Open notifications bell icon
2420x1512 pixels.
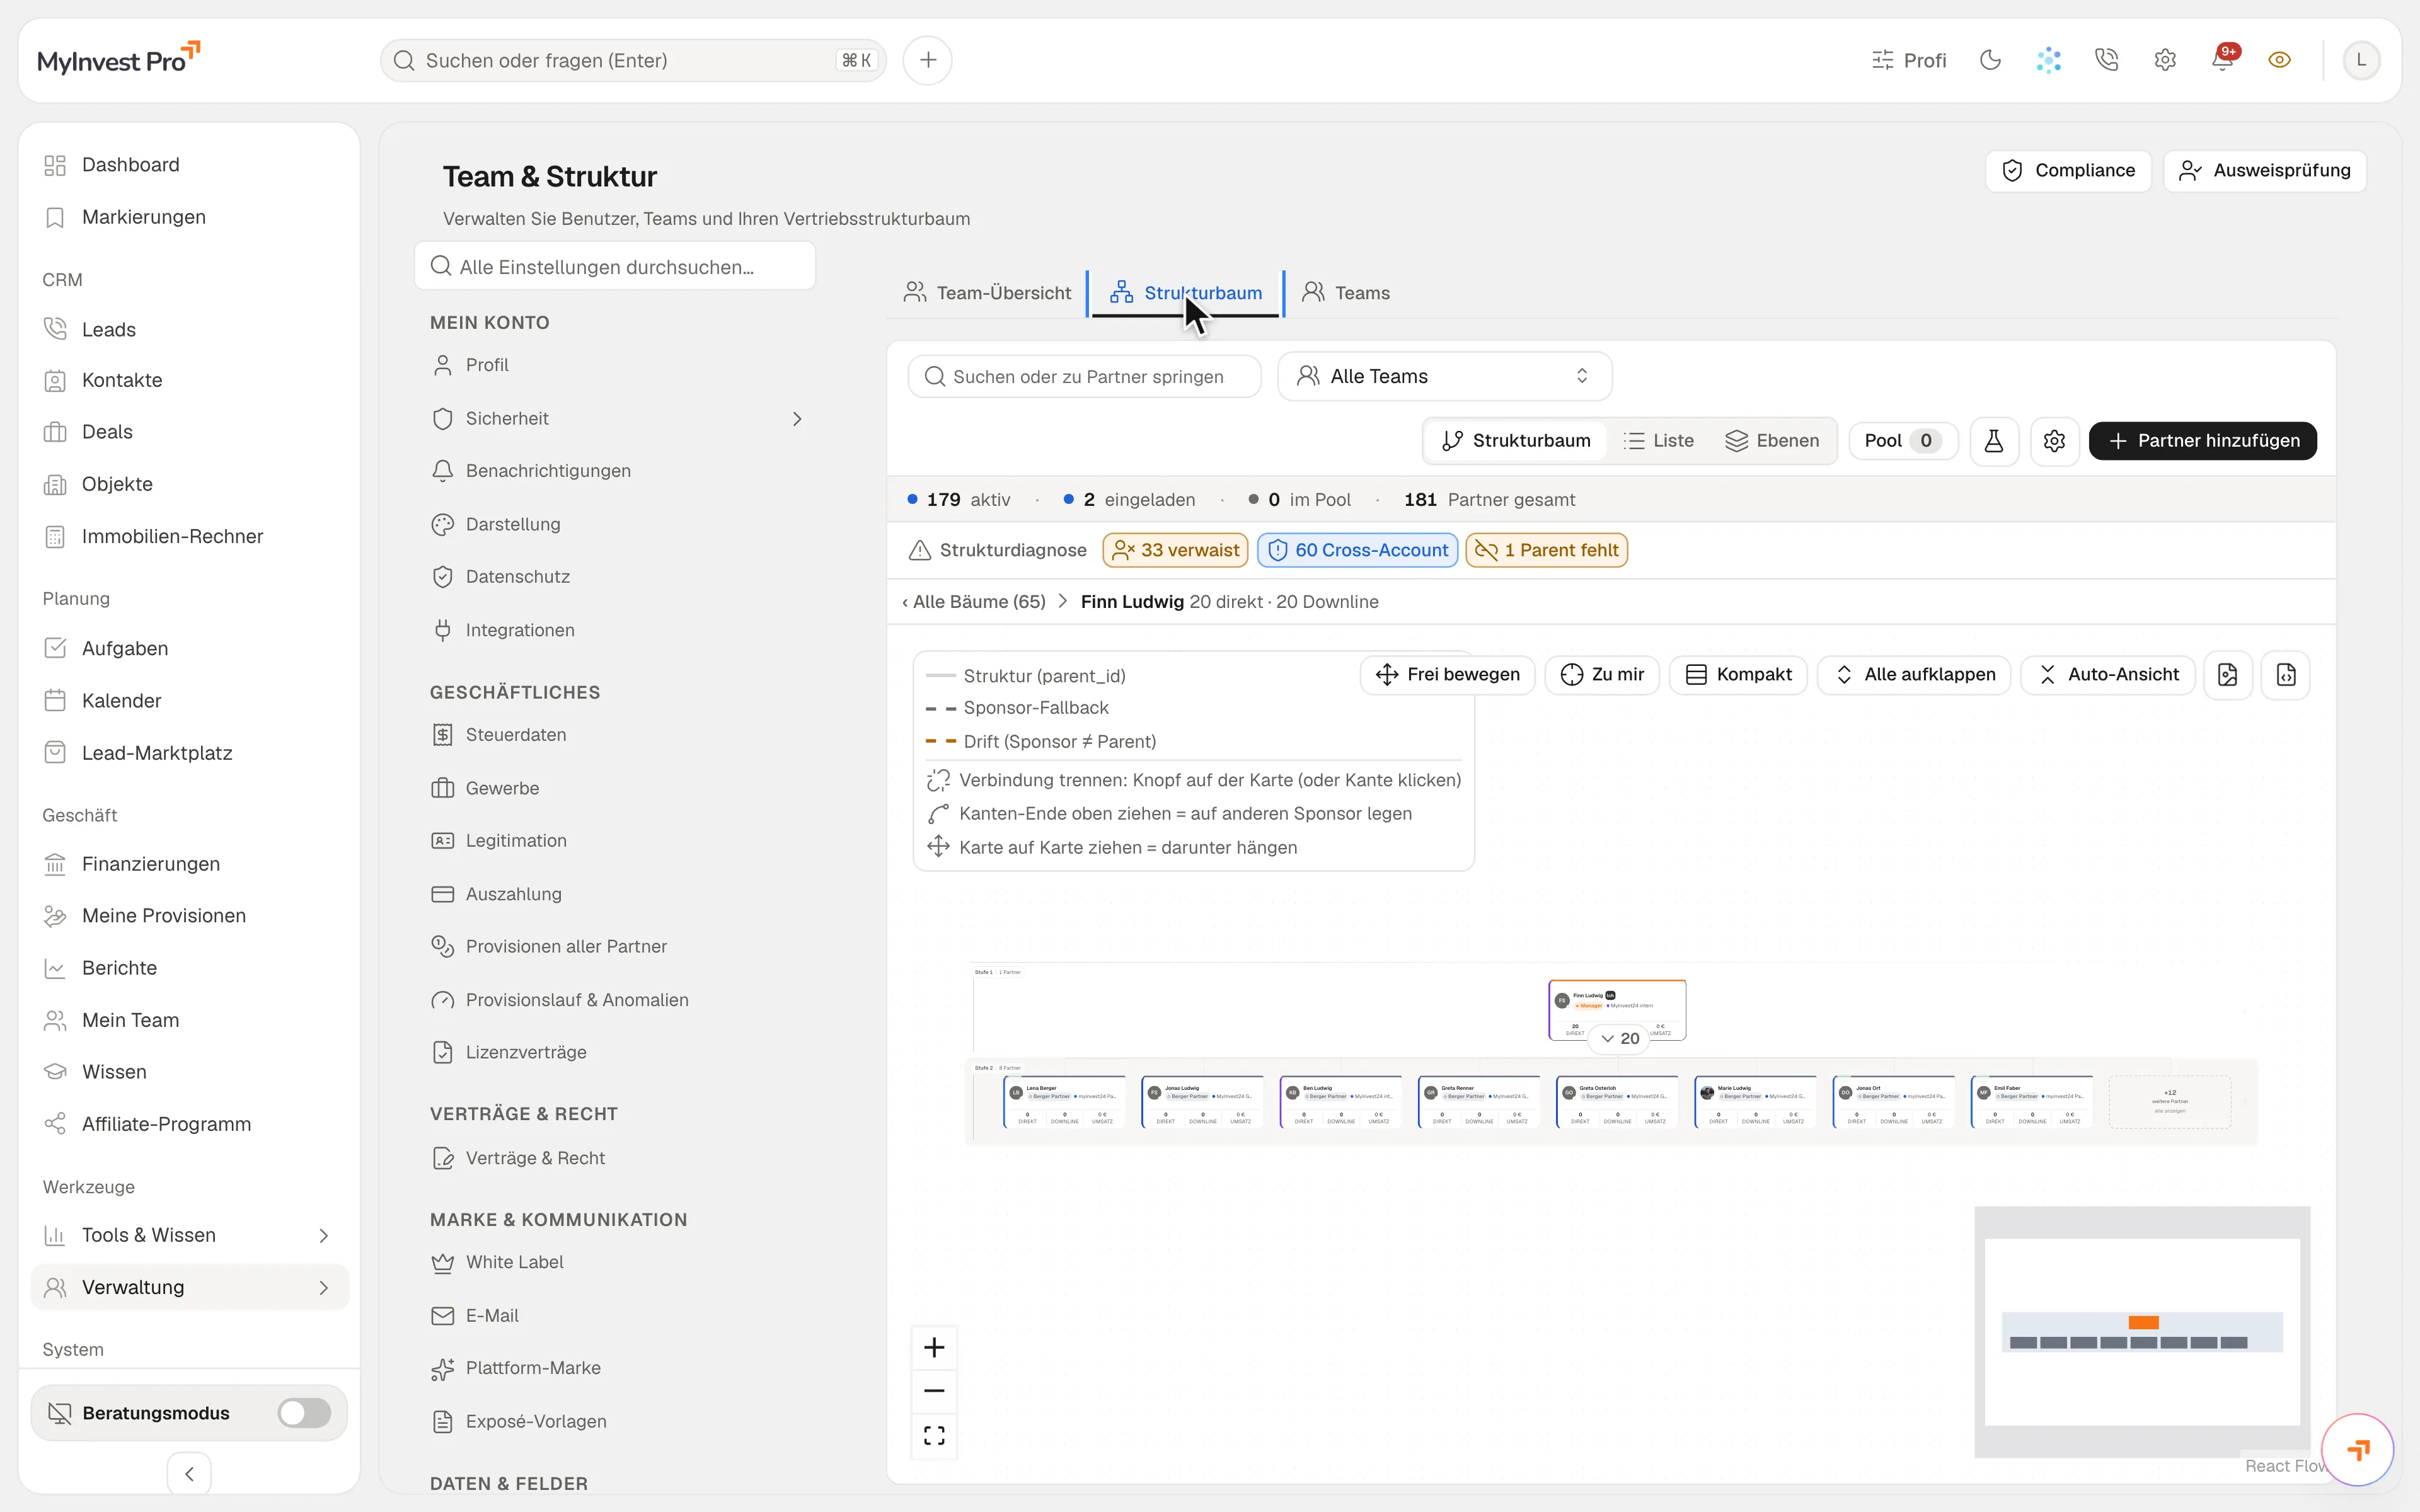click(x=2223, y=60)
